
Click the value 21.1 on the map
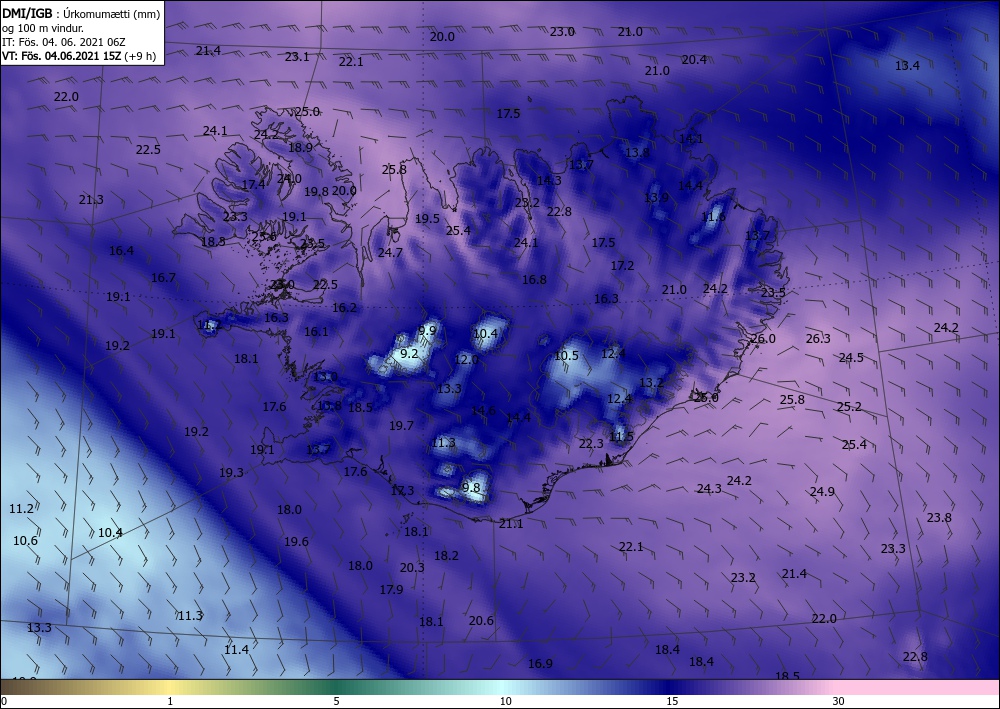click(x=511, y=523)
